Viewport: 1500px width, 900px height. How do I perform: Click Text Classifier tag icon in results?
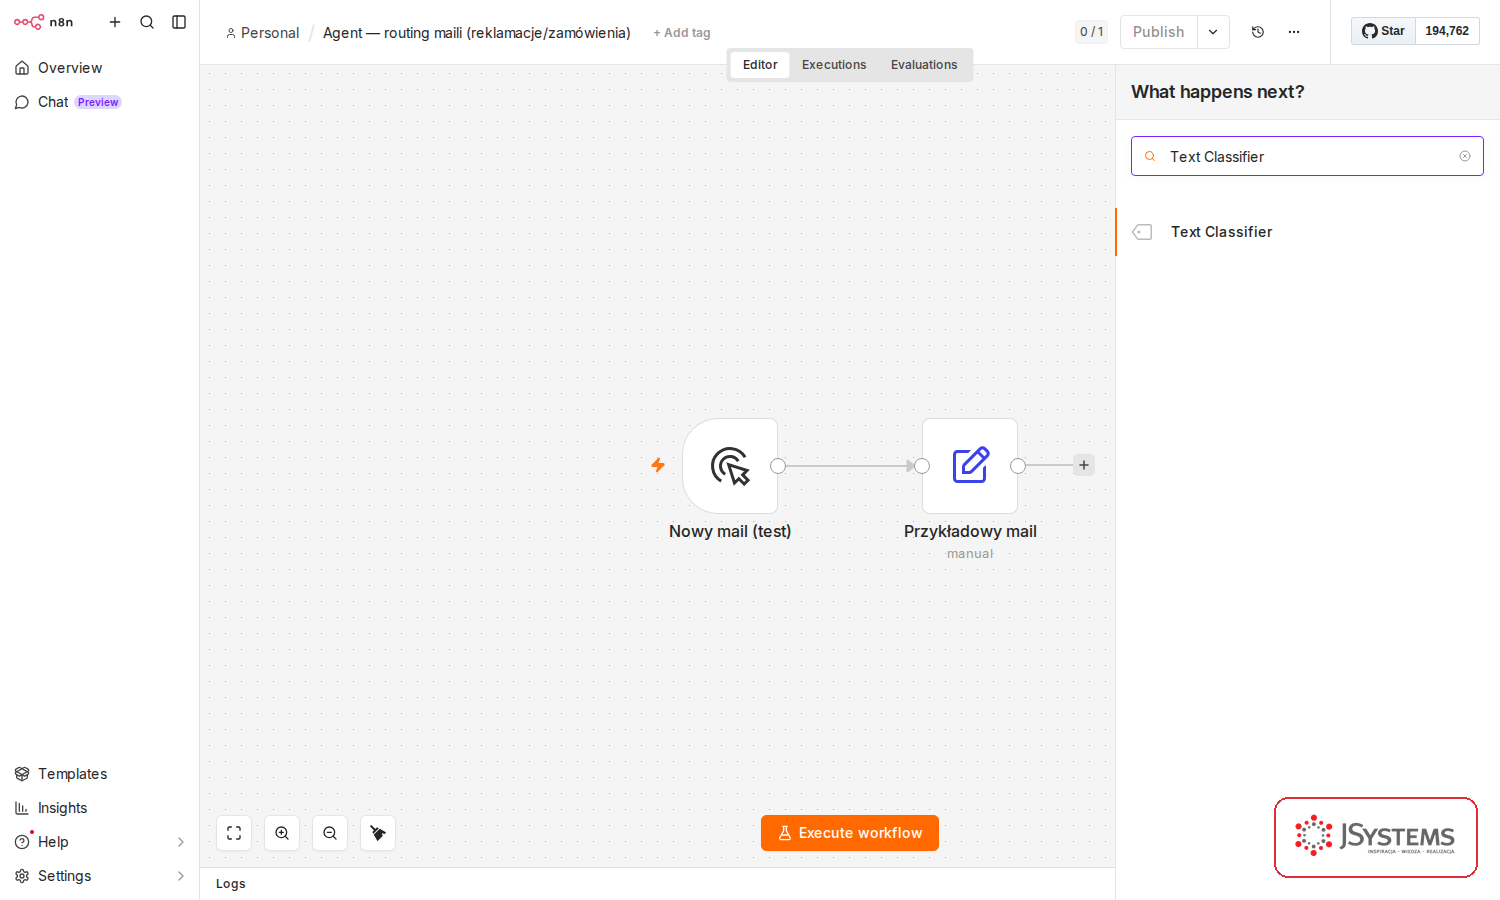(x=1142, y=232)
